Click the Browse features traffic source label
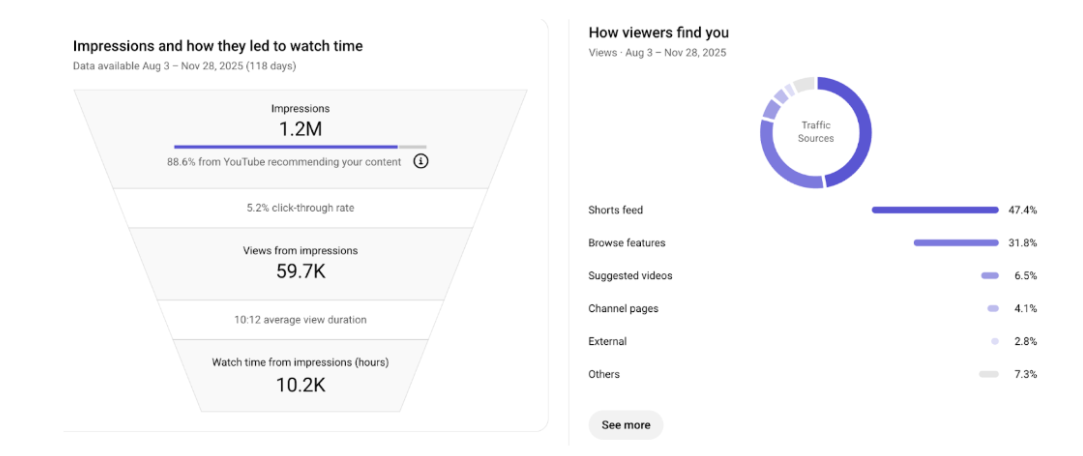The height and width of the screenshot is (456, 1083). click(x=627, y=243)
